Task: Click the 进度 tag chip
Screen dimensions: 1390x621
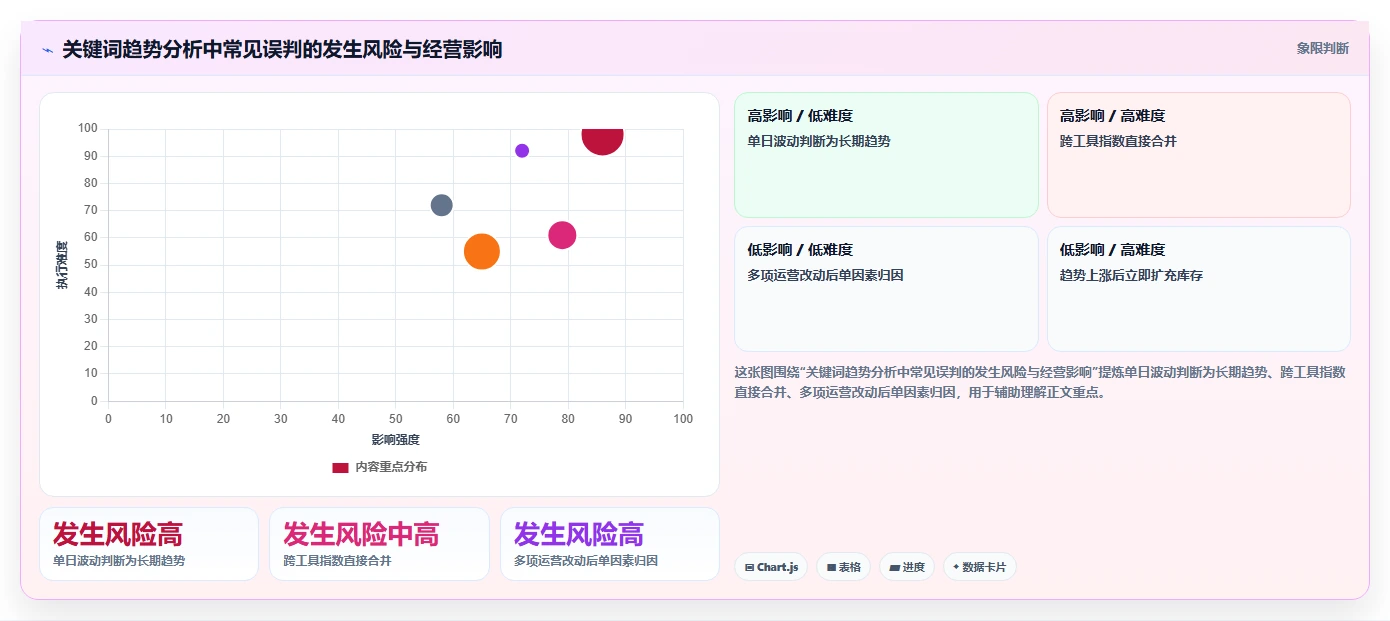Action: point(907,567)
